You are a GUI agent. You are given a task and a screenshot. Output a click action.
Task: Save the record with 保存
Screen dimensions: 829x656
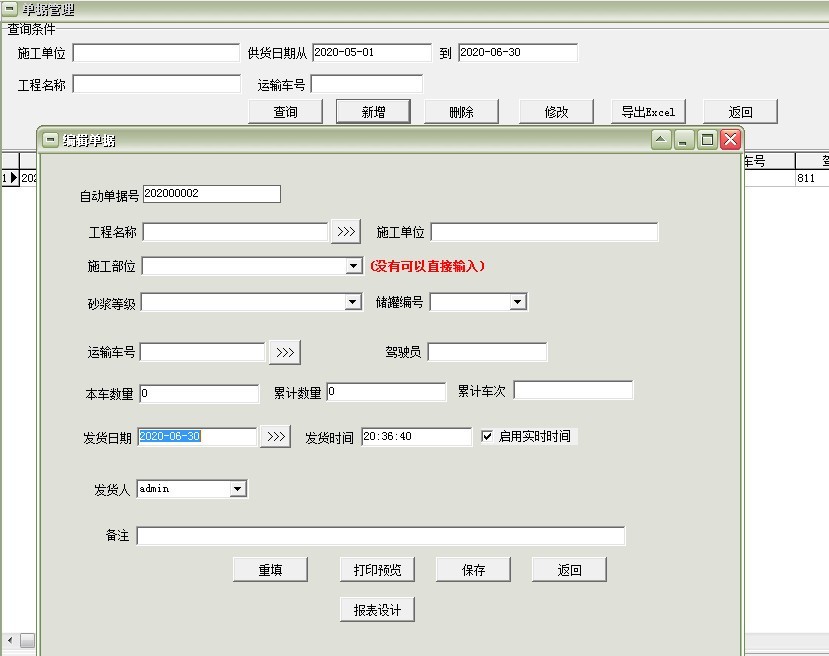pos(473,569)
